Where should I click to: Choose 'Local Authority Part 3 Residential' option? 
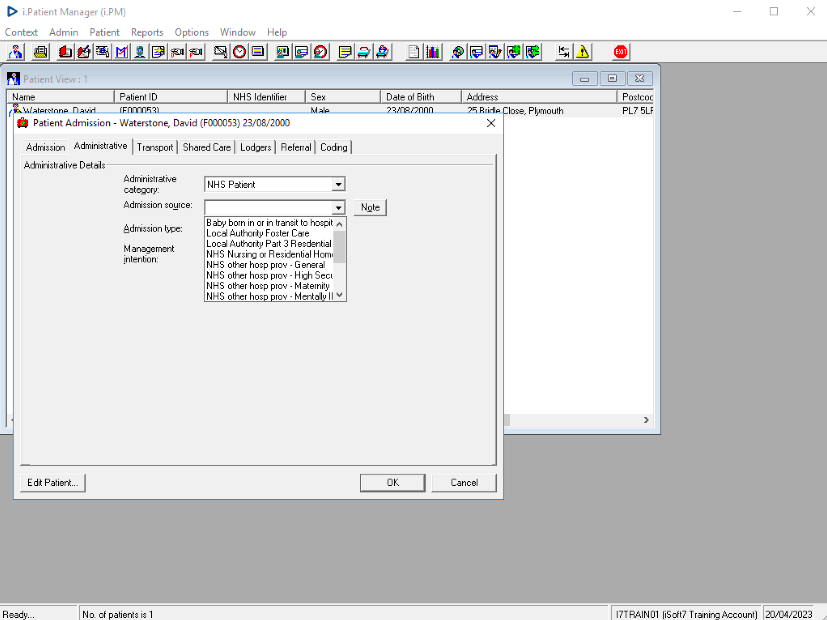coord(269,244)
